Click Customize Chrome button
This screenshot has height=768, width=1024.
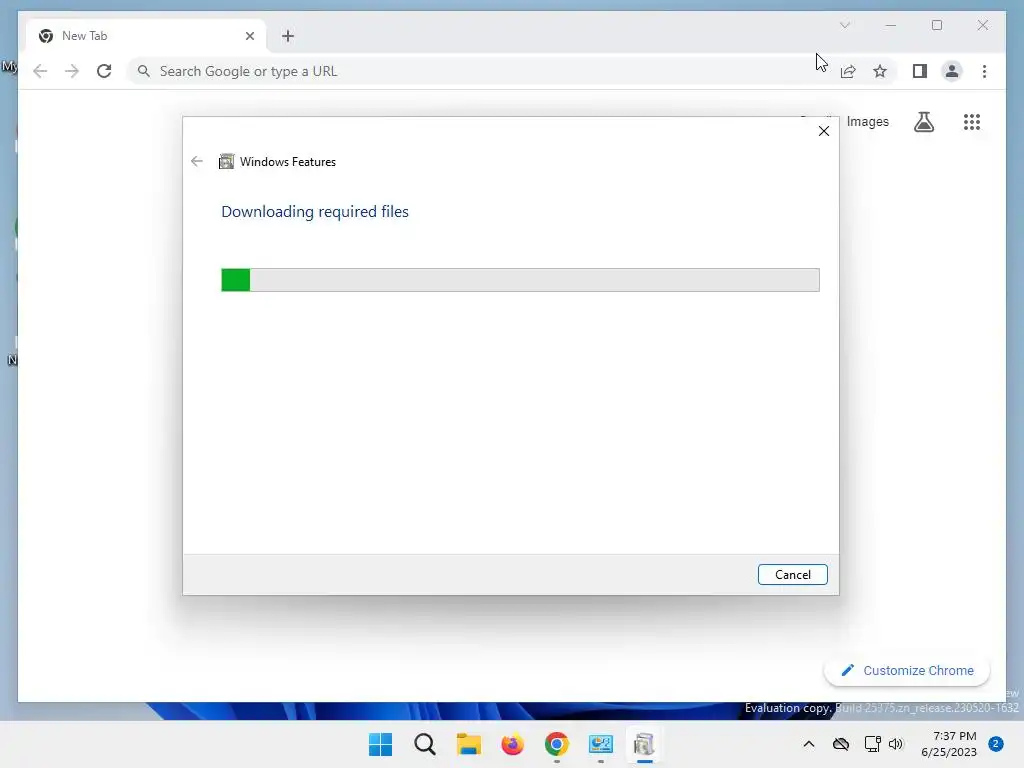click(x=907, y=671)
